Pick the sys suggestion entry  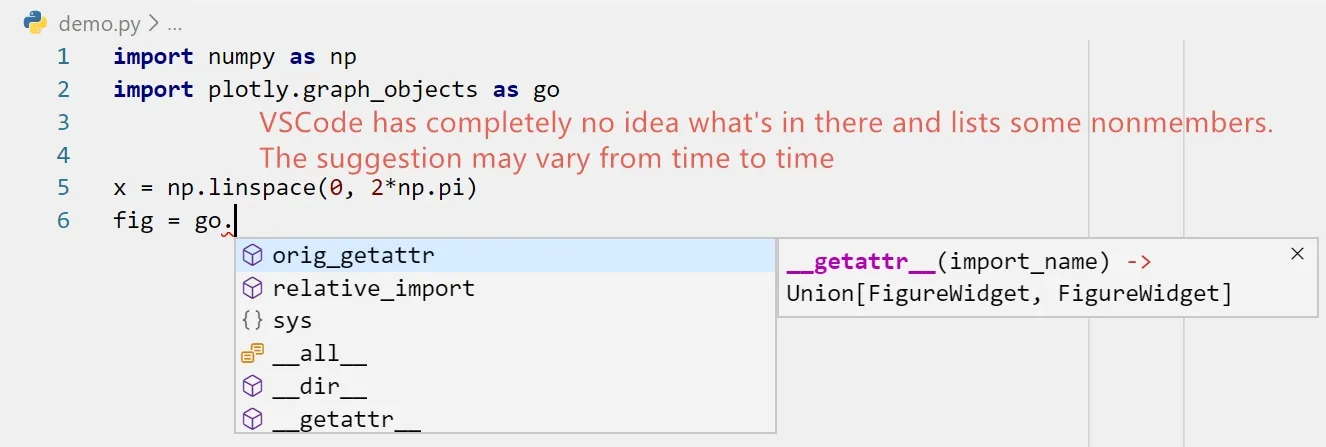[x=506, y=321]
